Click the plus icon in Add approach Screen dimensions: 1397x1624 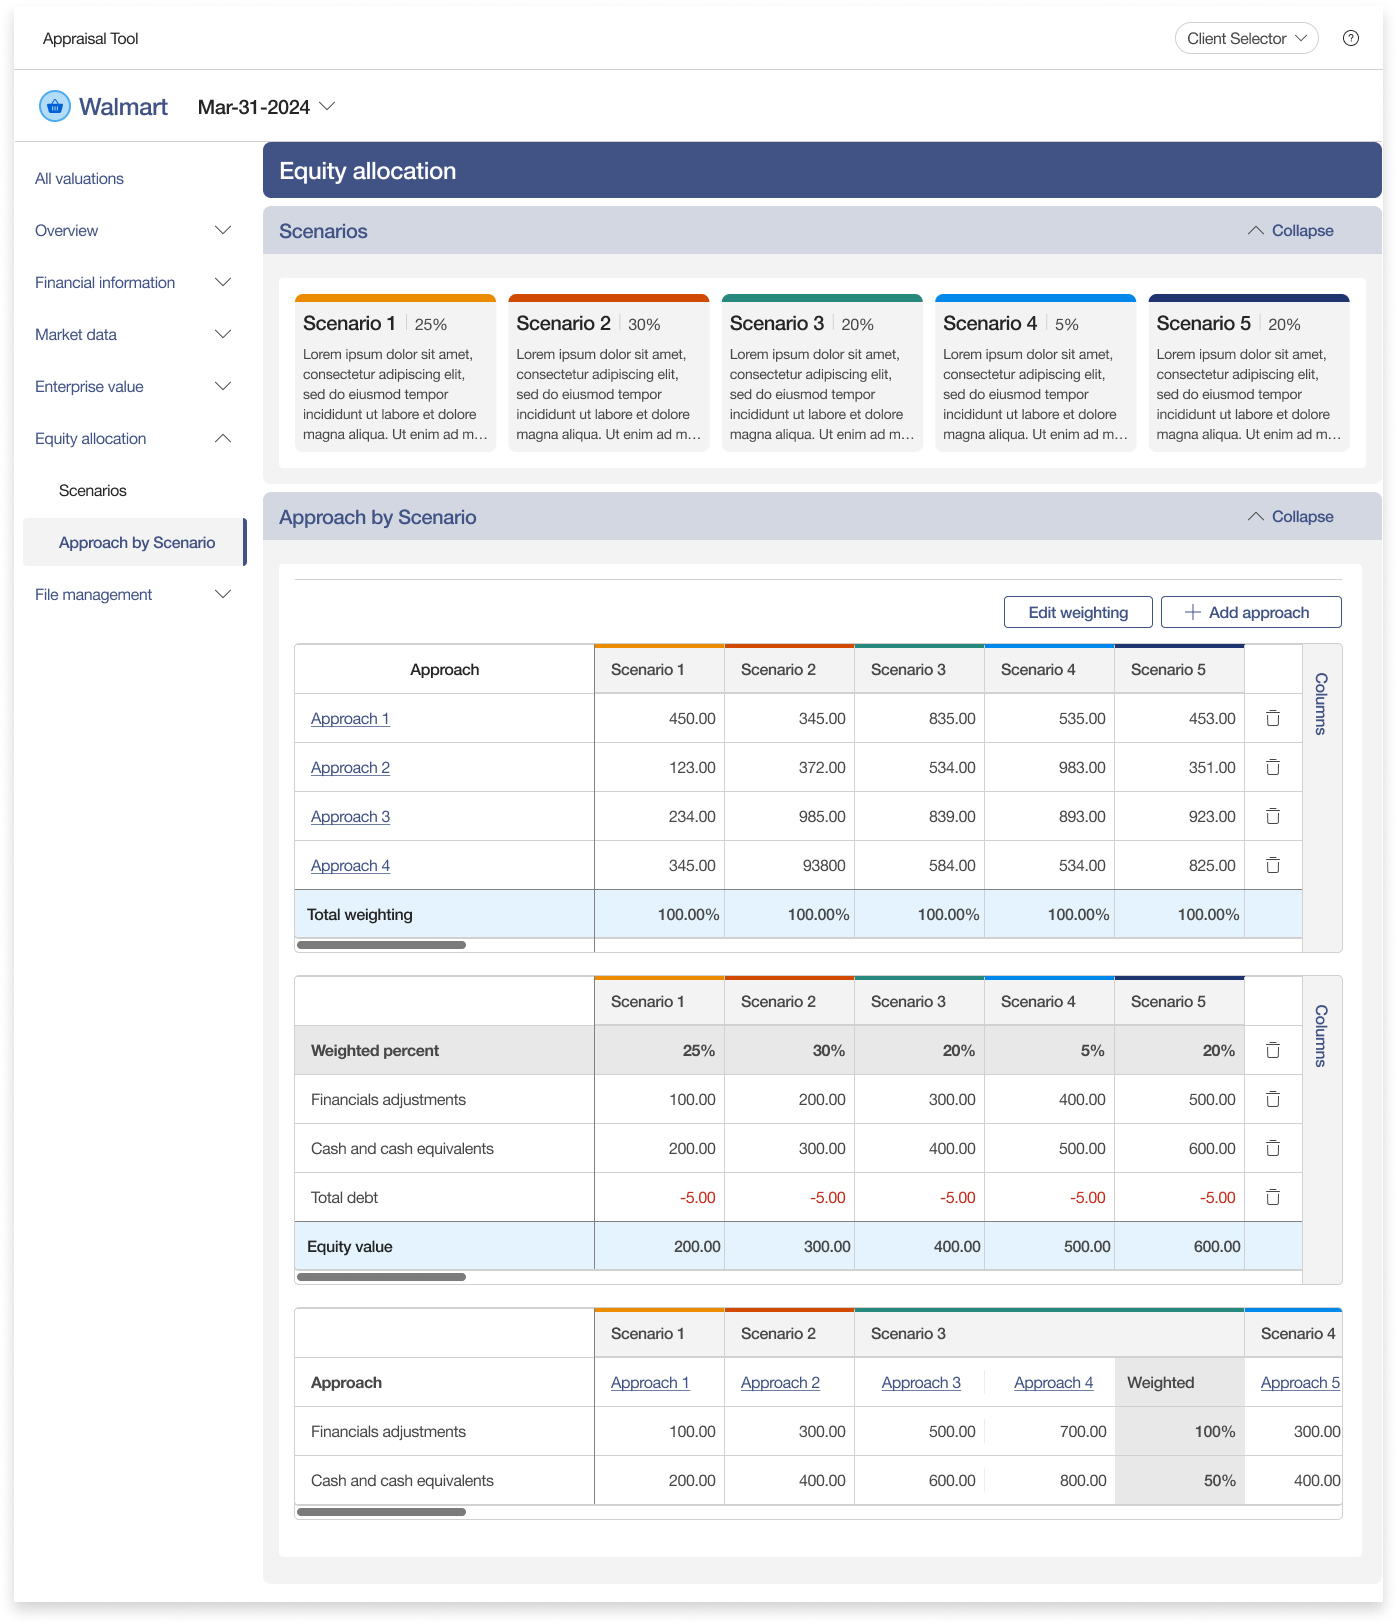1192,612
